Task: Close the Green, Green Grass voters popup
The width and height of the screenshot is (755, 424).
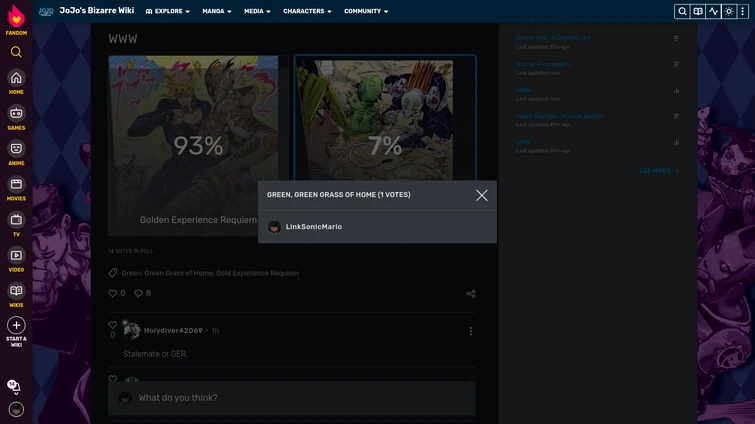Action: tap(482, 195)
